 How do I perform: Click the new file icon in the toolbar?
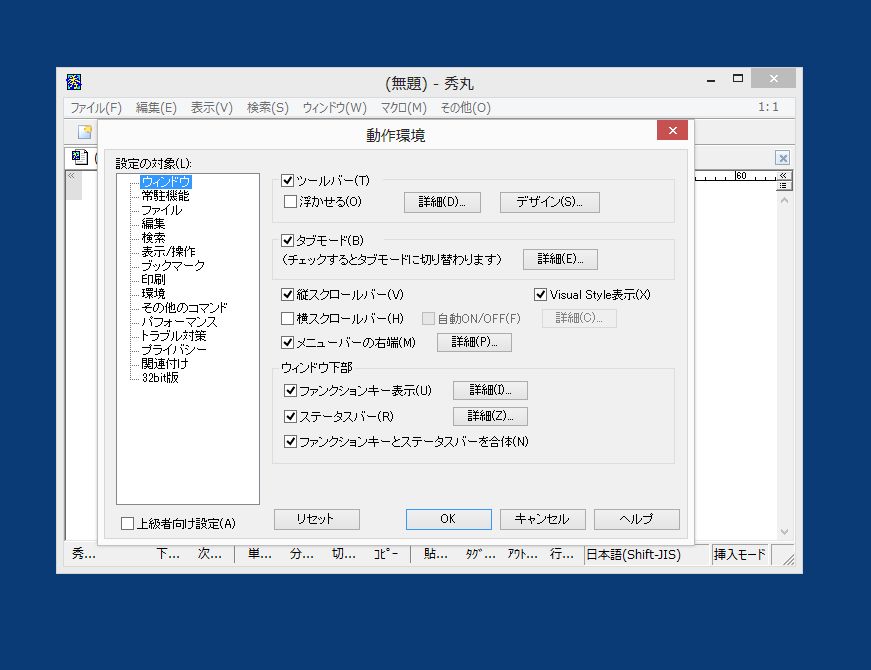click(84, 132)
